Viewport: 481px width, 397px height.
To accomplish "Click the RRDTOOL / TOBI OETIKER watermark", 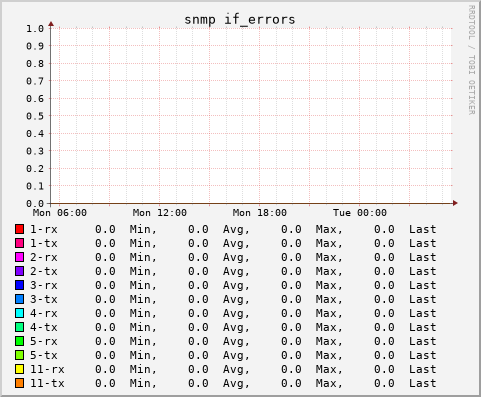I will click(472, 60).
